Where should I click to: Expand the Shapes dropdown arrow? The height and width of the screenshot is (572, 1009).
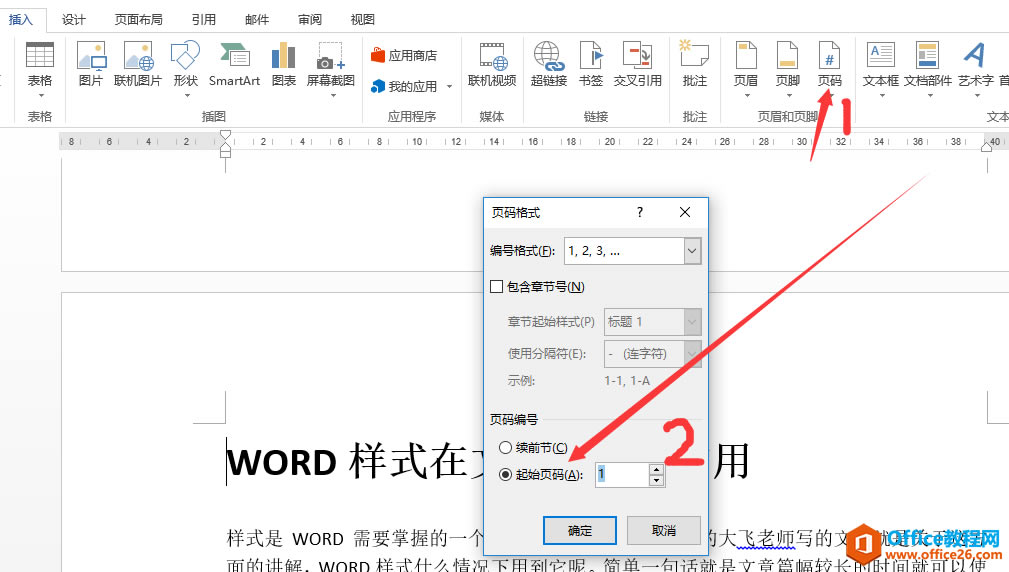click(x=187, y=96)
